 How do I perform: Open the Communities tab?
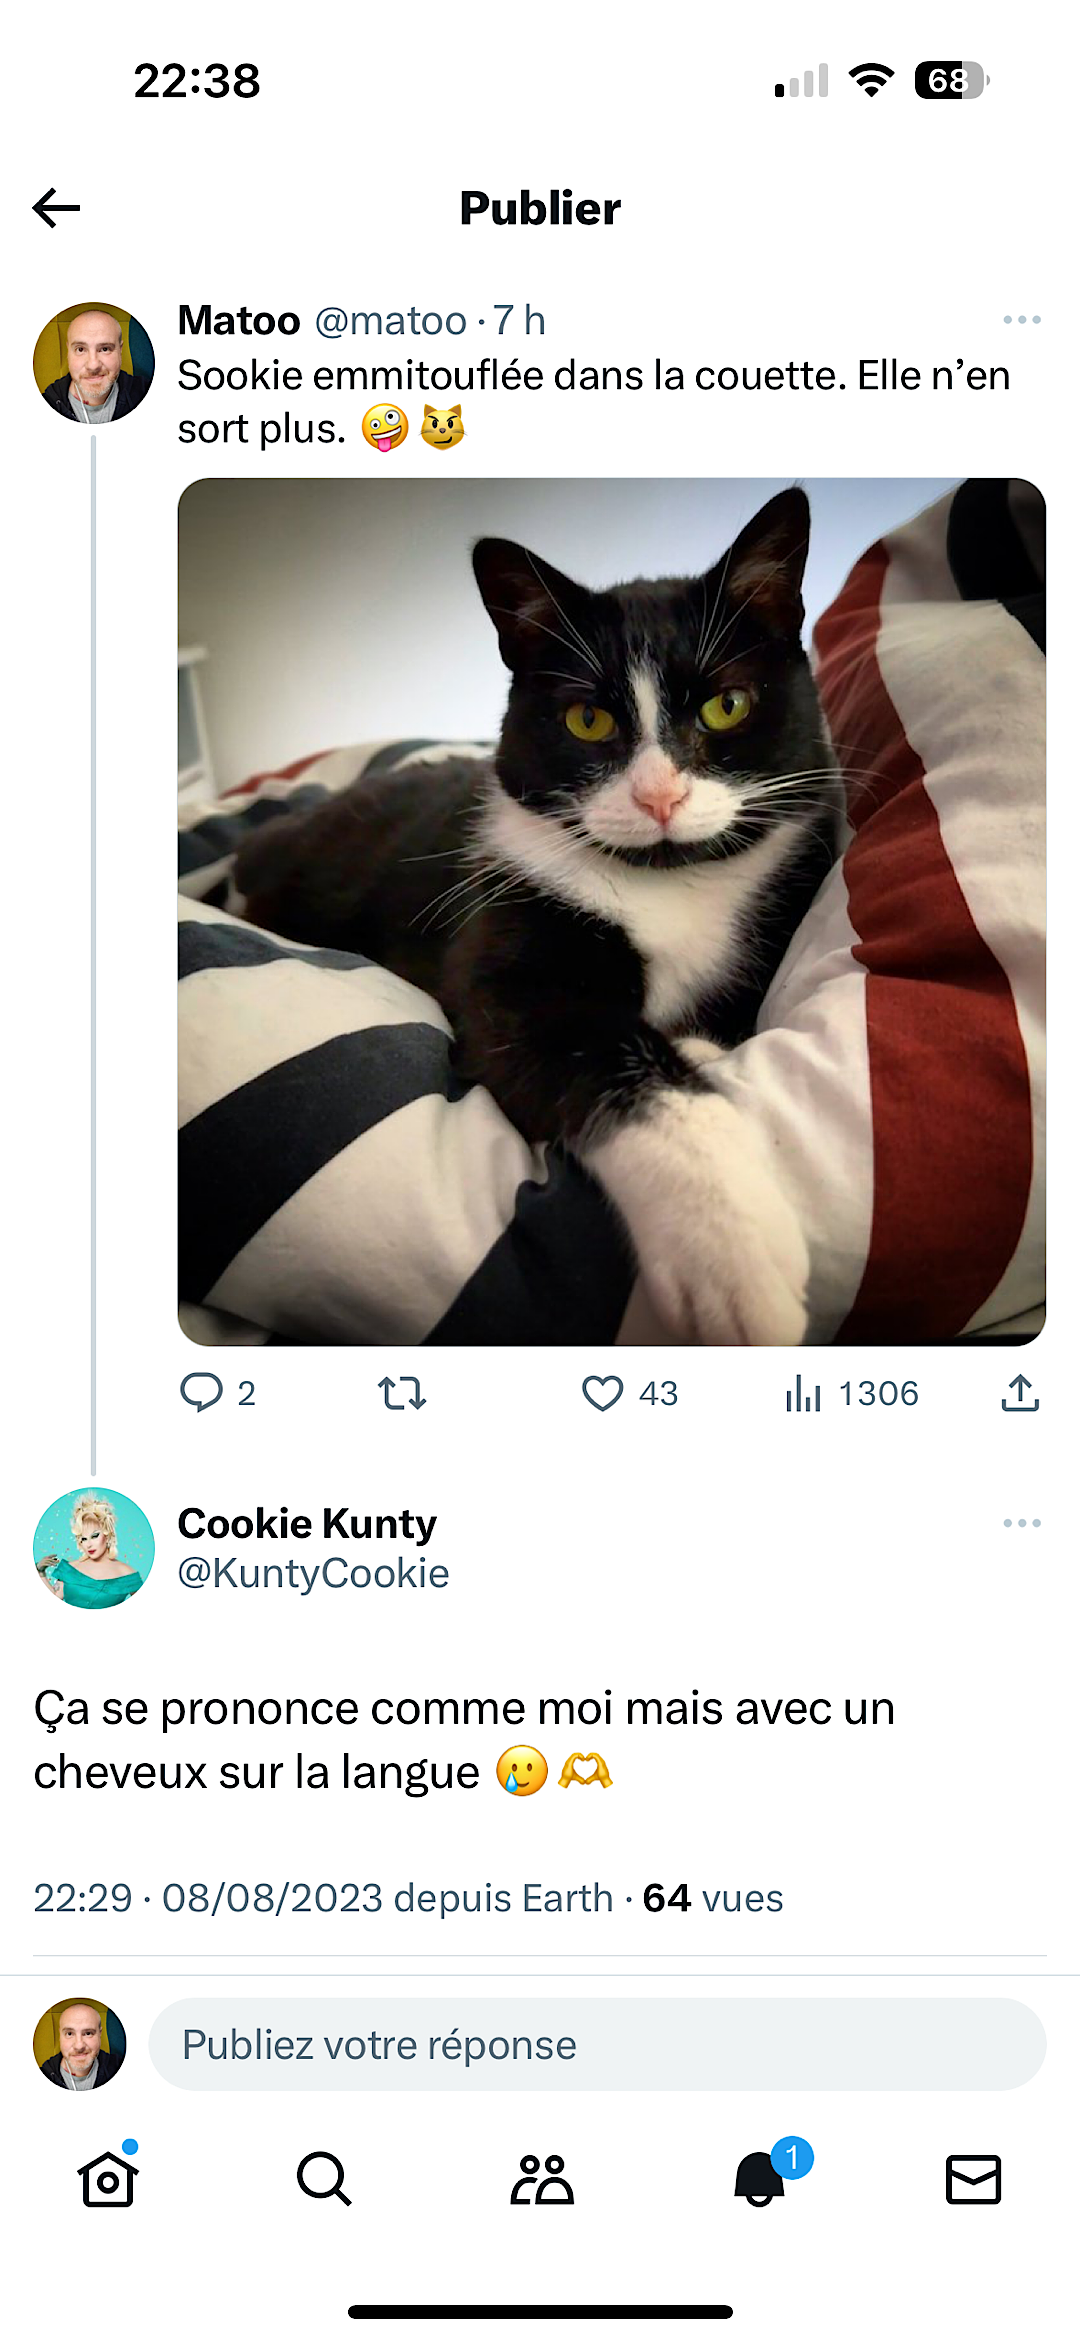[x=541, y=2178]
